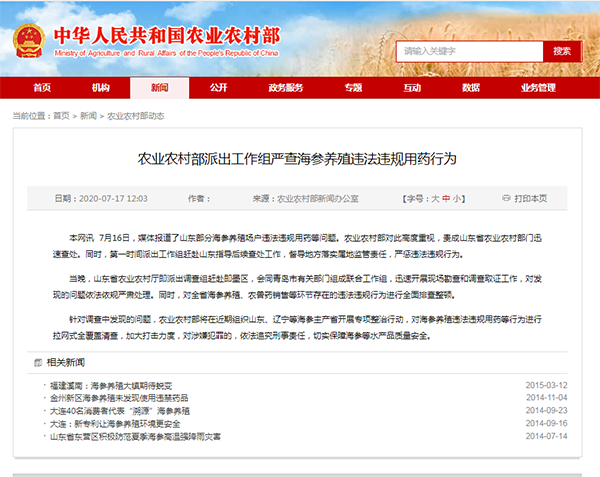
Task: Set font size to 中
Action: 446,199
